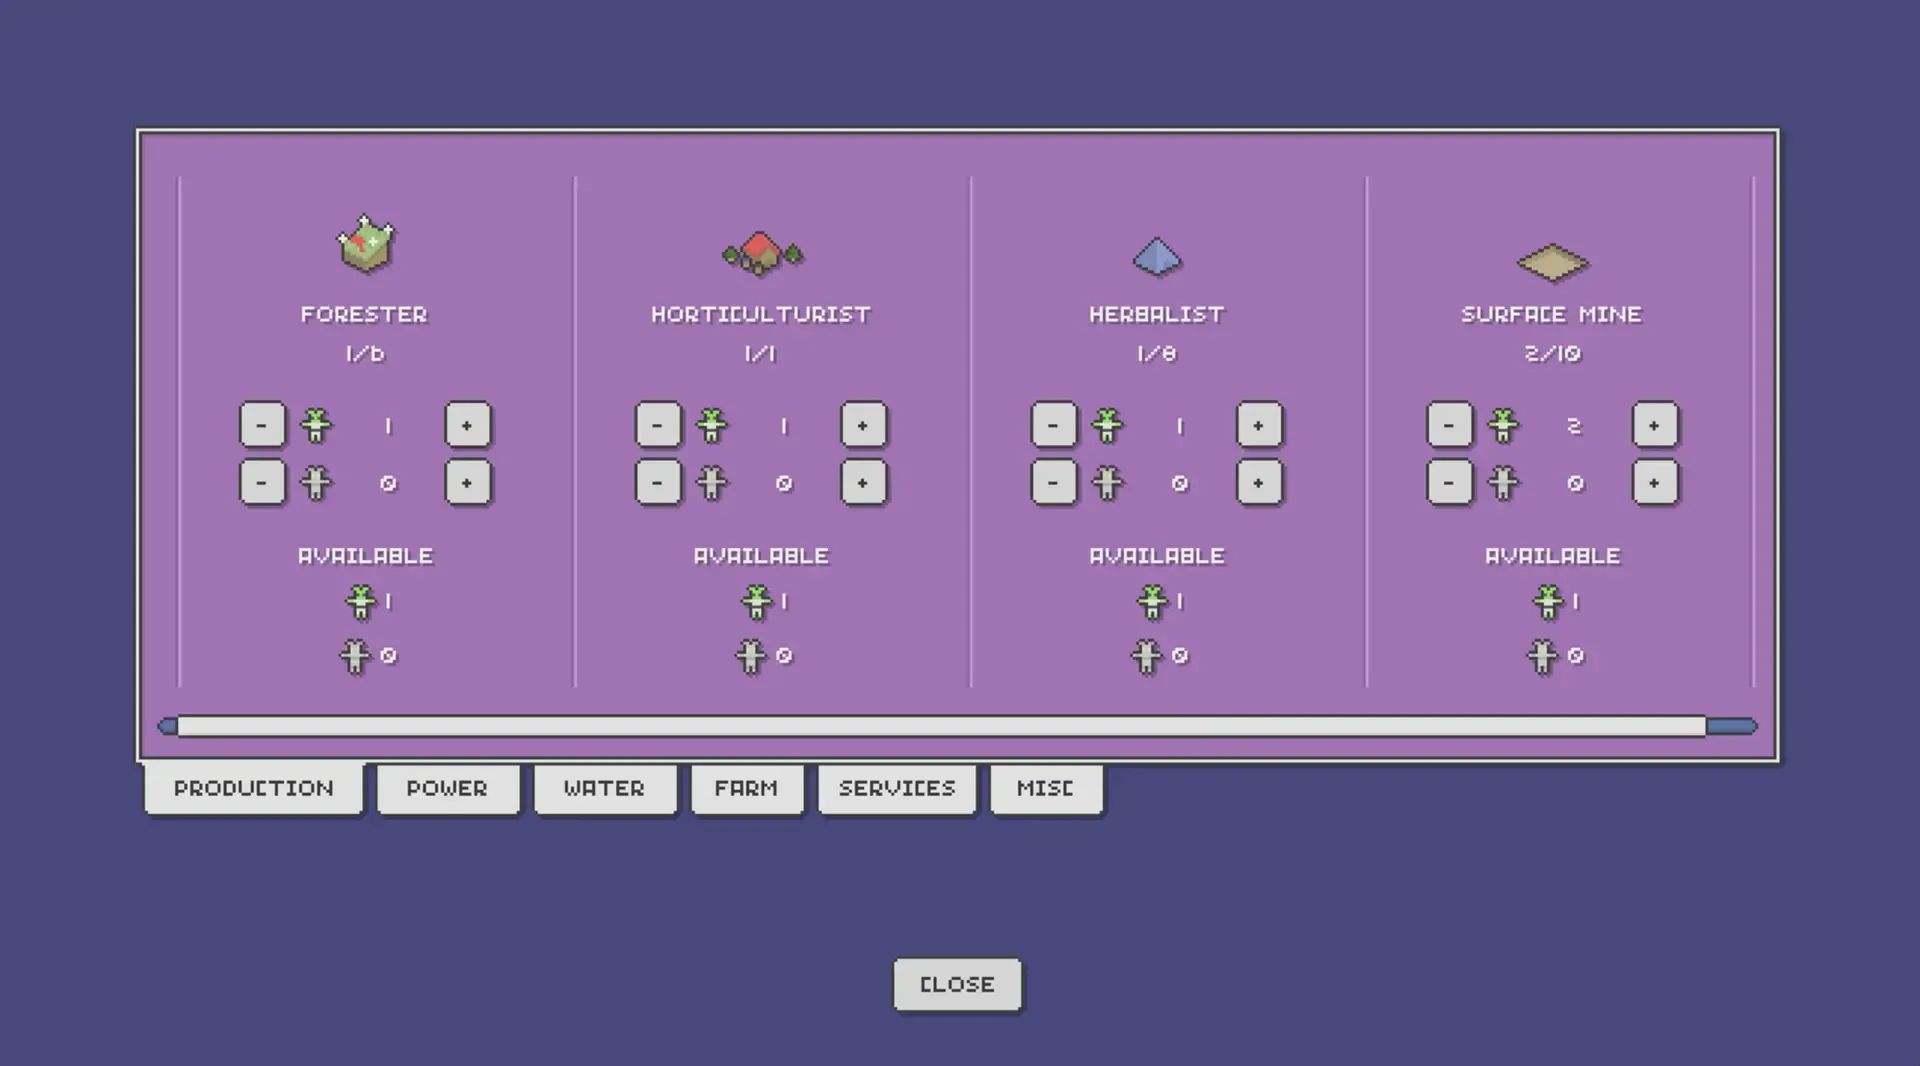This screenshot has height=1066, width=1920.
Task: Add a green worker to Forester
Action: point(467,426)
